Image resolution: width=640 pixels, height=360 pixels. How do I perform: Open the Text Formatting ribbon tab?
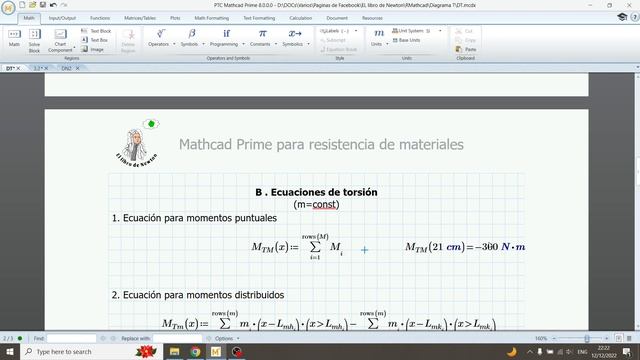(259, 18)
